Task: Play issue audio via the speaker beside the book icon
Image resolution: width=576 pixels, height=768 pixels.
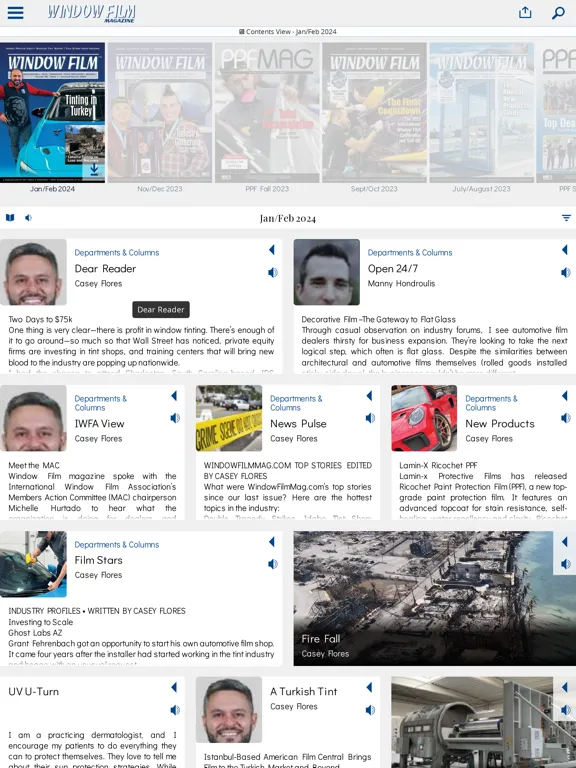Action: (28, 217)
